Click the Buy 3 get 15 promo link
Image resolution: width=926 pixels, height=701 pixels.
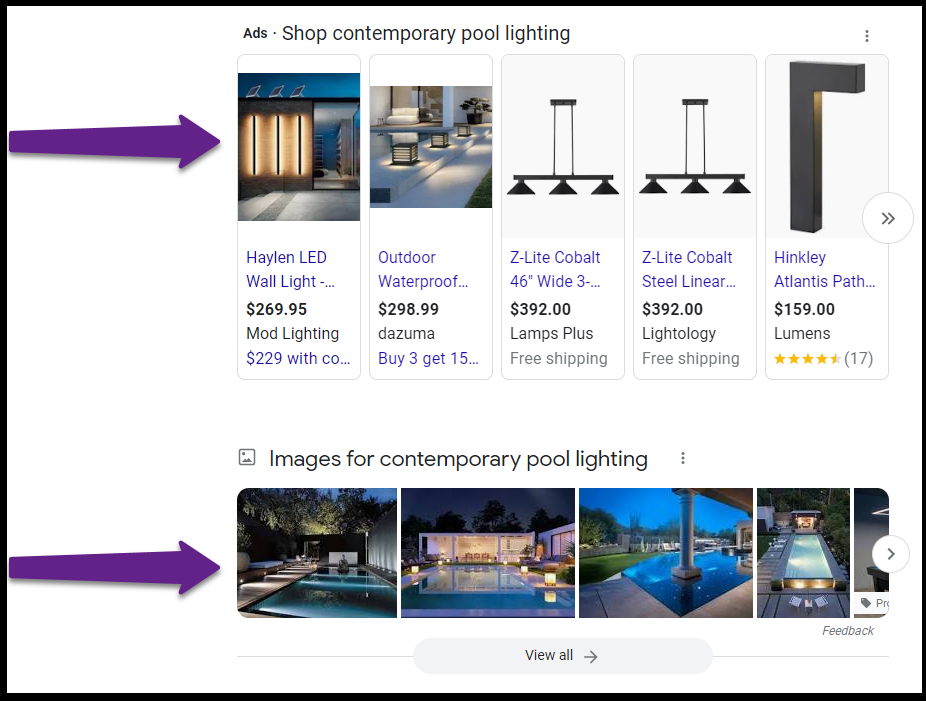428,358
